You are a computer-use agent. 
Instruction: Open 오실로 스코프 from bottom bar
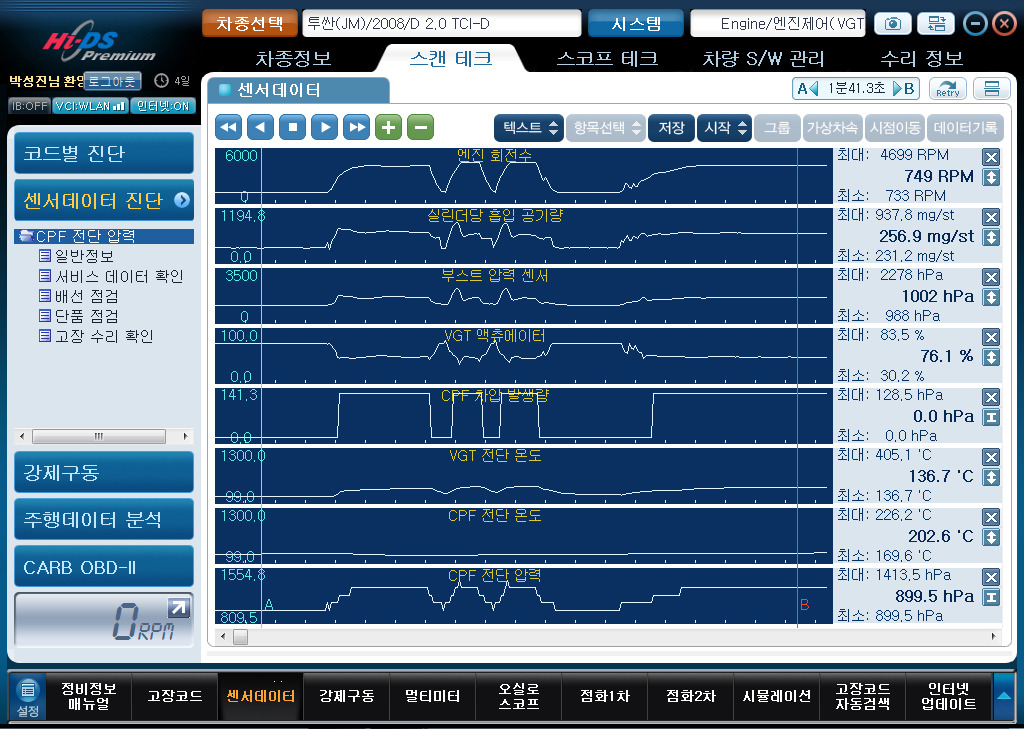(519, 696)
